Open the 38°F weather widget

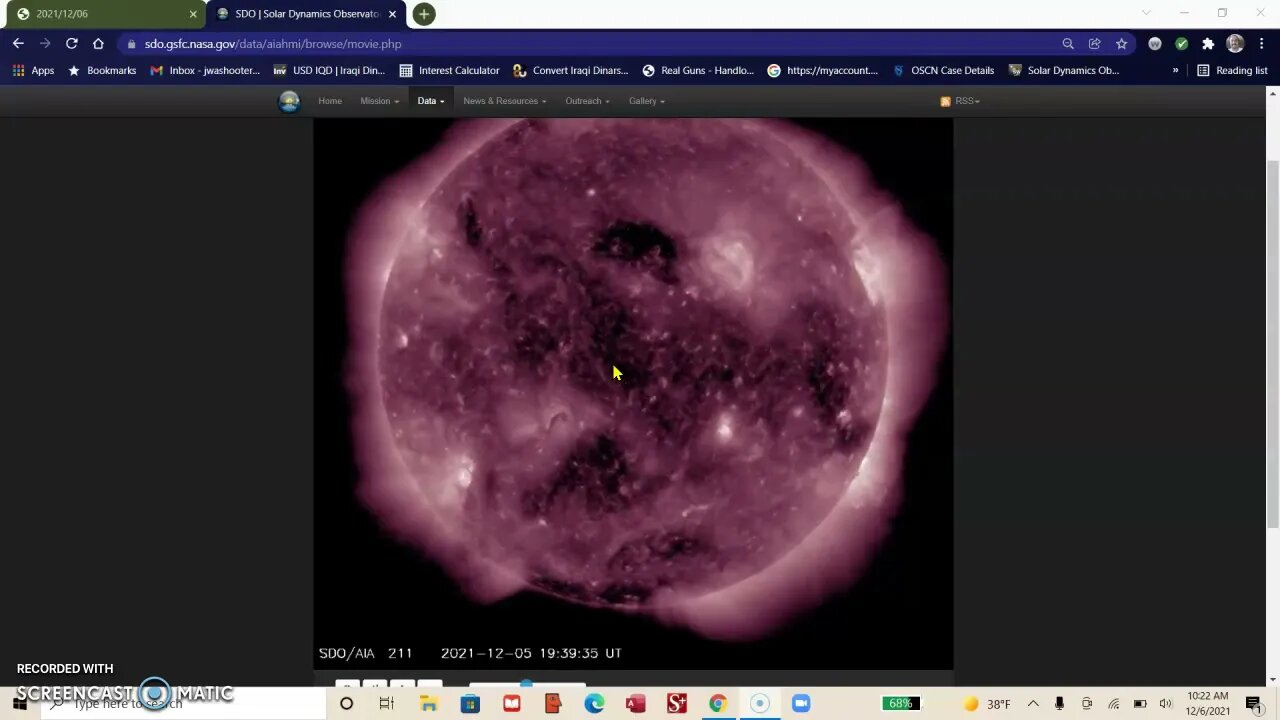point(988,704)
